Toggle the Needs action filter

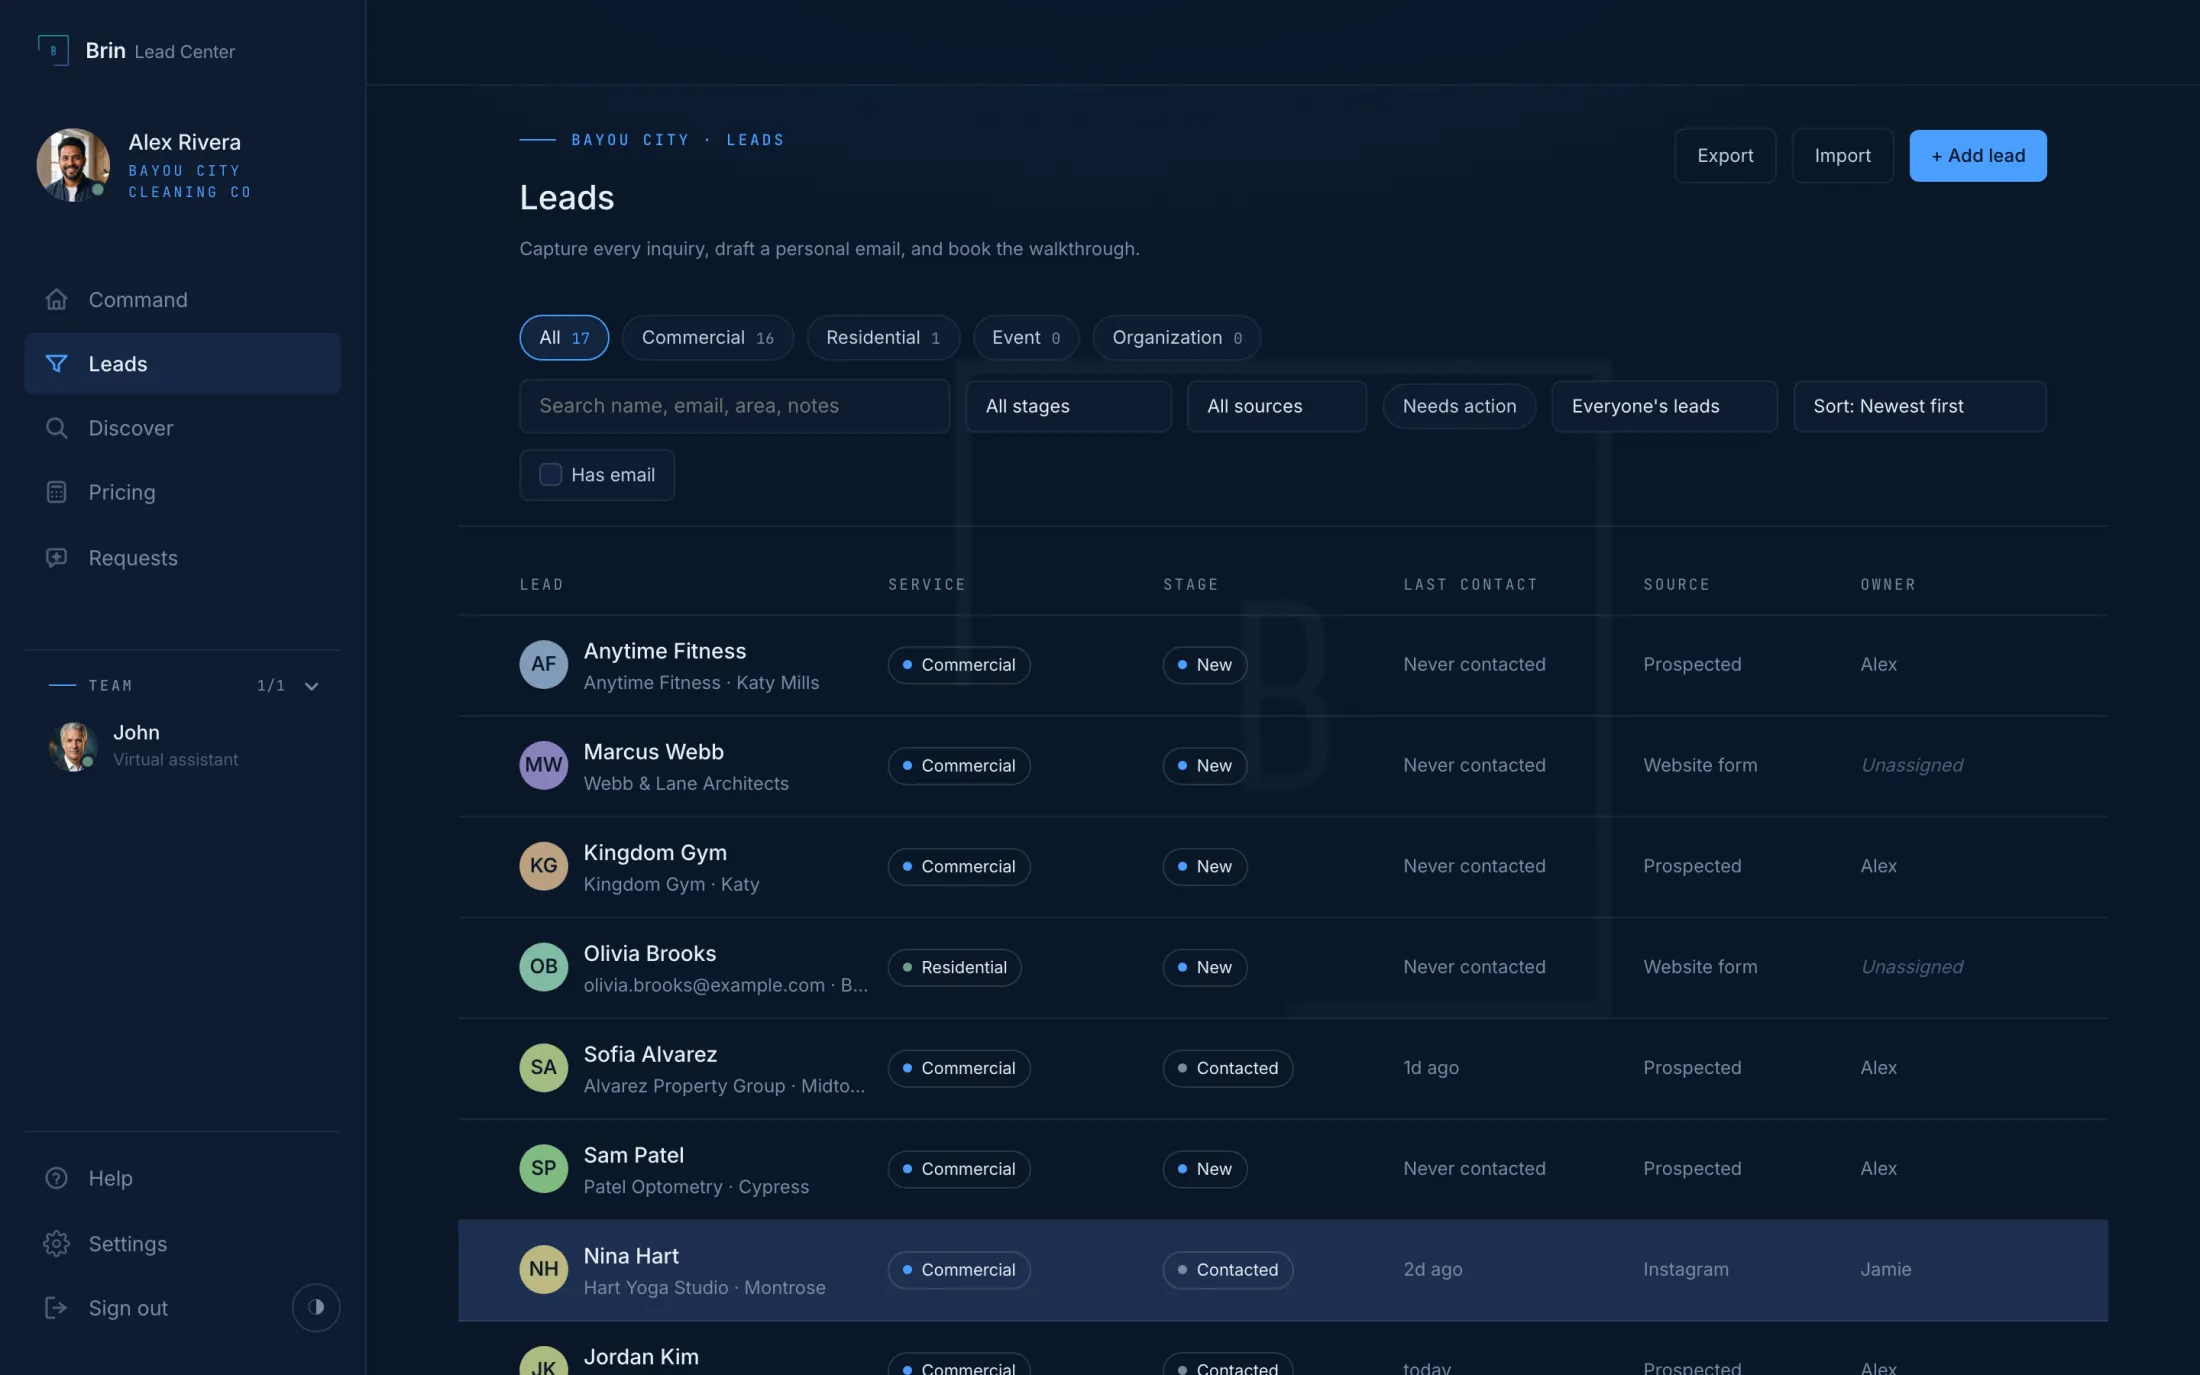click(x=1459, y=406)
